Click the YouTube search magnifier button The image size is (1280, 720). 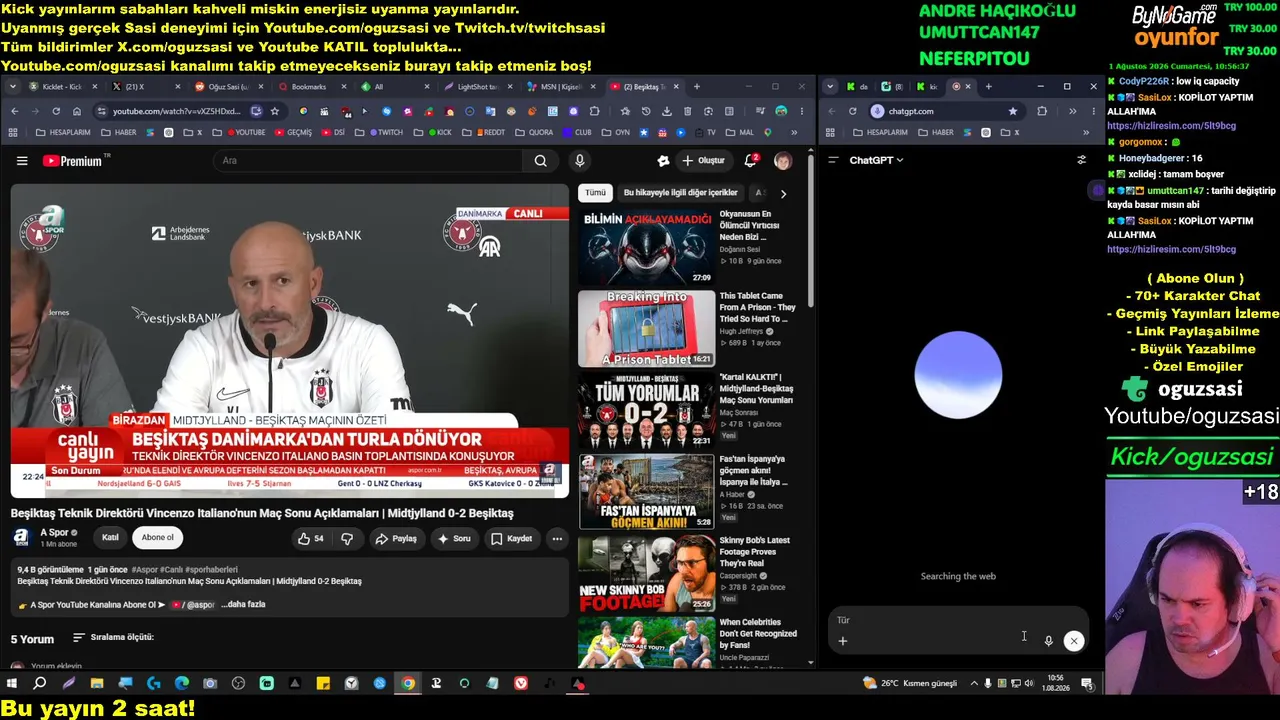point(540,161)
